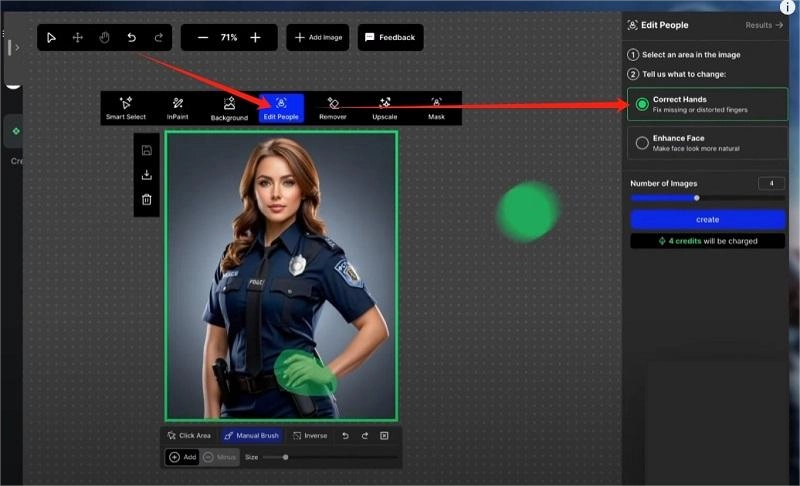Click the Add Image button
Screen dimensions: 800x486
[x=318, y=38]
